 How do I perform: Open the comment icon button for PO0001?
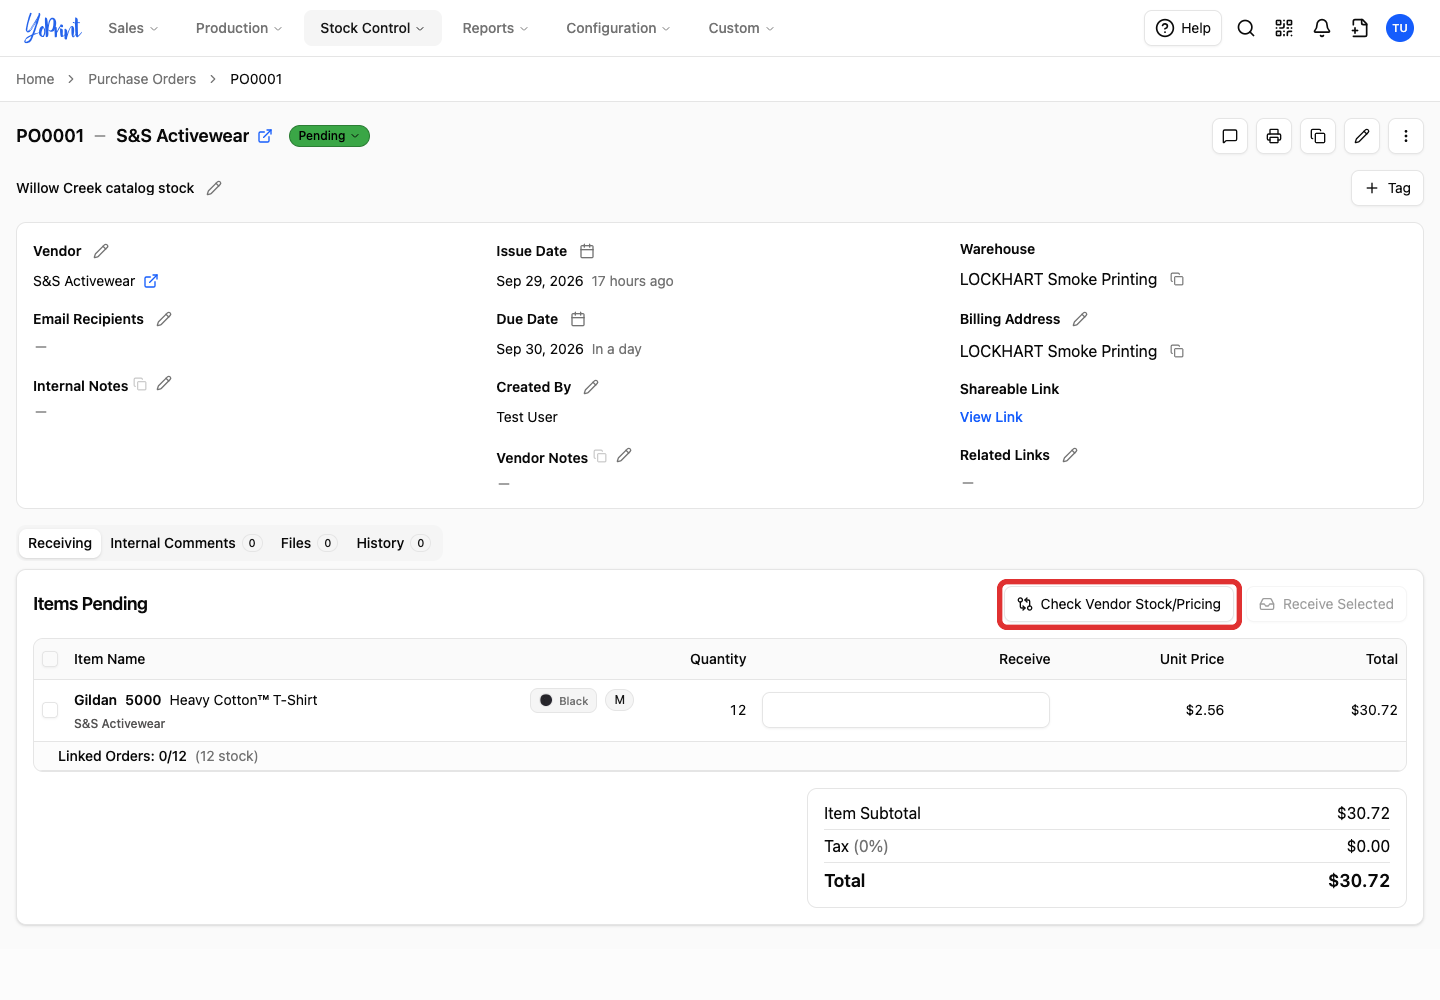point(1230,136)
